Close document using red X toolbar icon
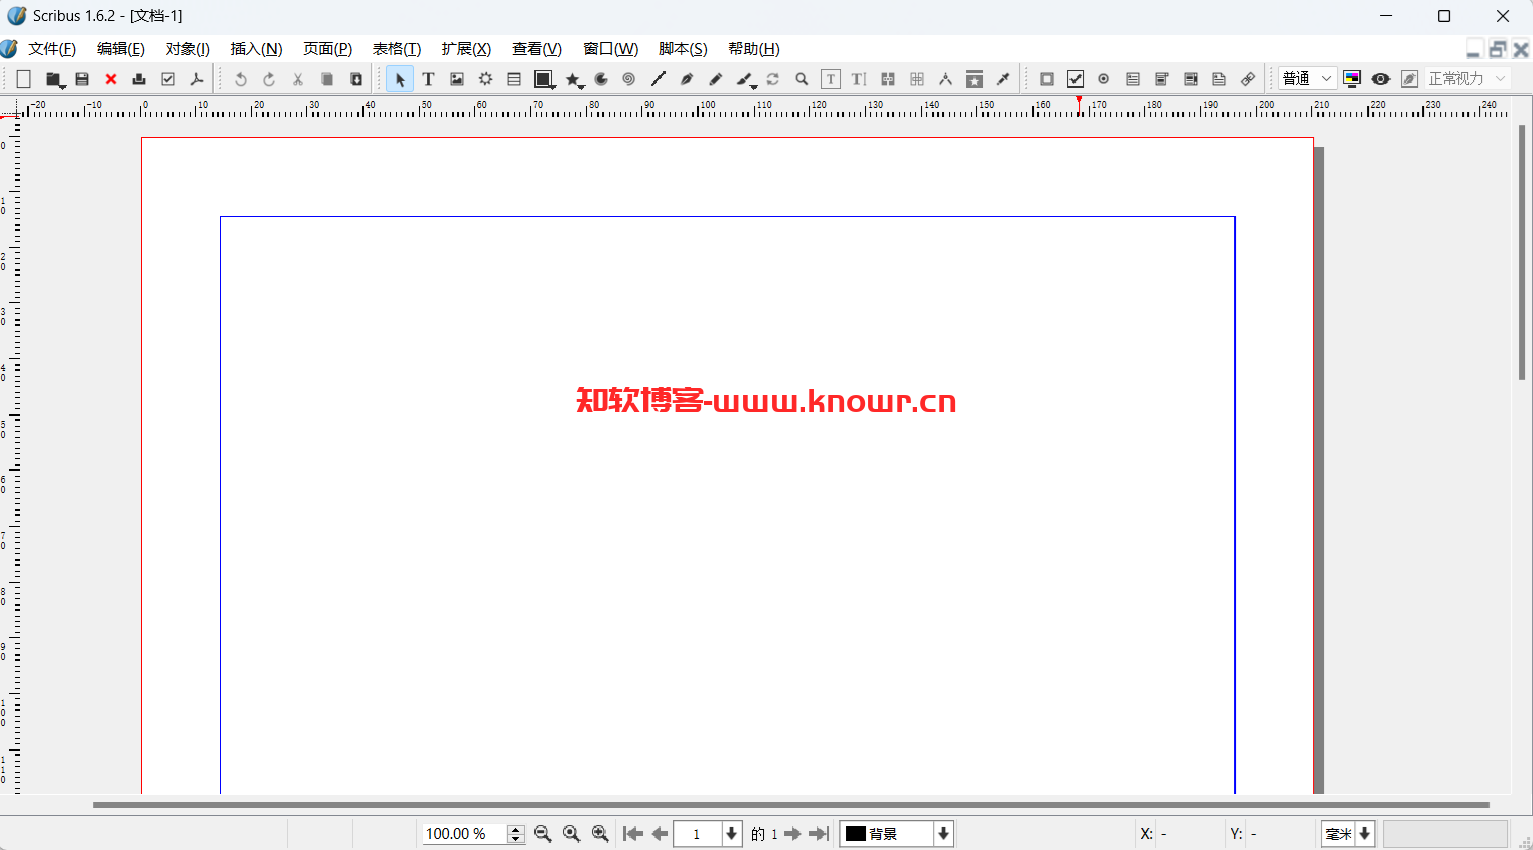The width and height of the screenshot is (1533, 850). 111,79
